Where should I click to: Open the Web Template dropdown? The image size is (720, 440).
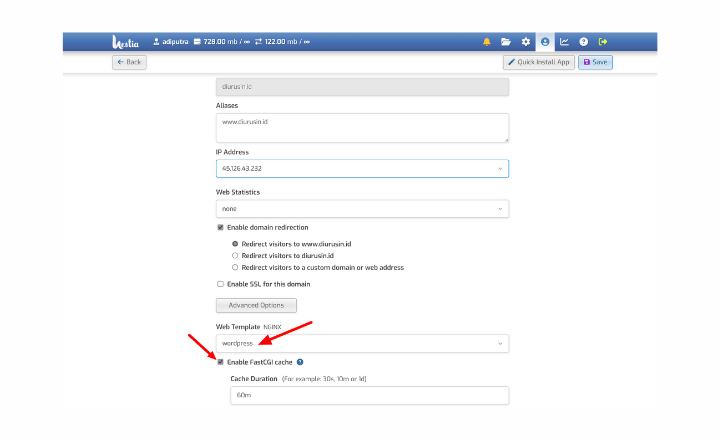point(362,344)
